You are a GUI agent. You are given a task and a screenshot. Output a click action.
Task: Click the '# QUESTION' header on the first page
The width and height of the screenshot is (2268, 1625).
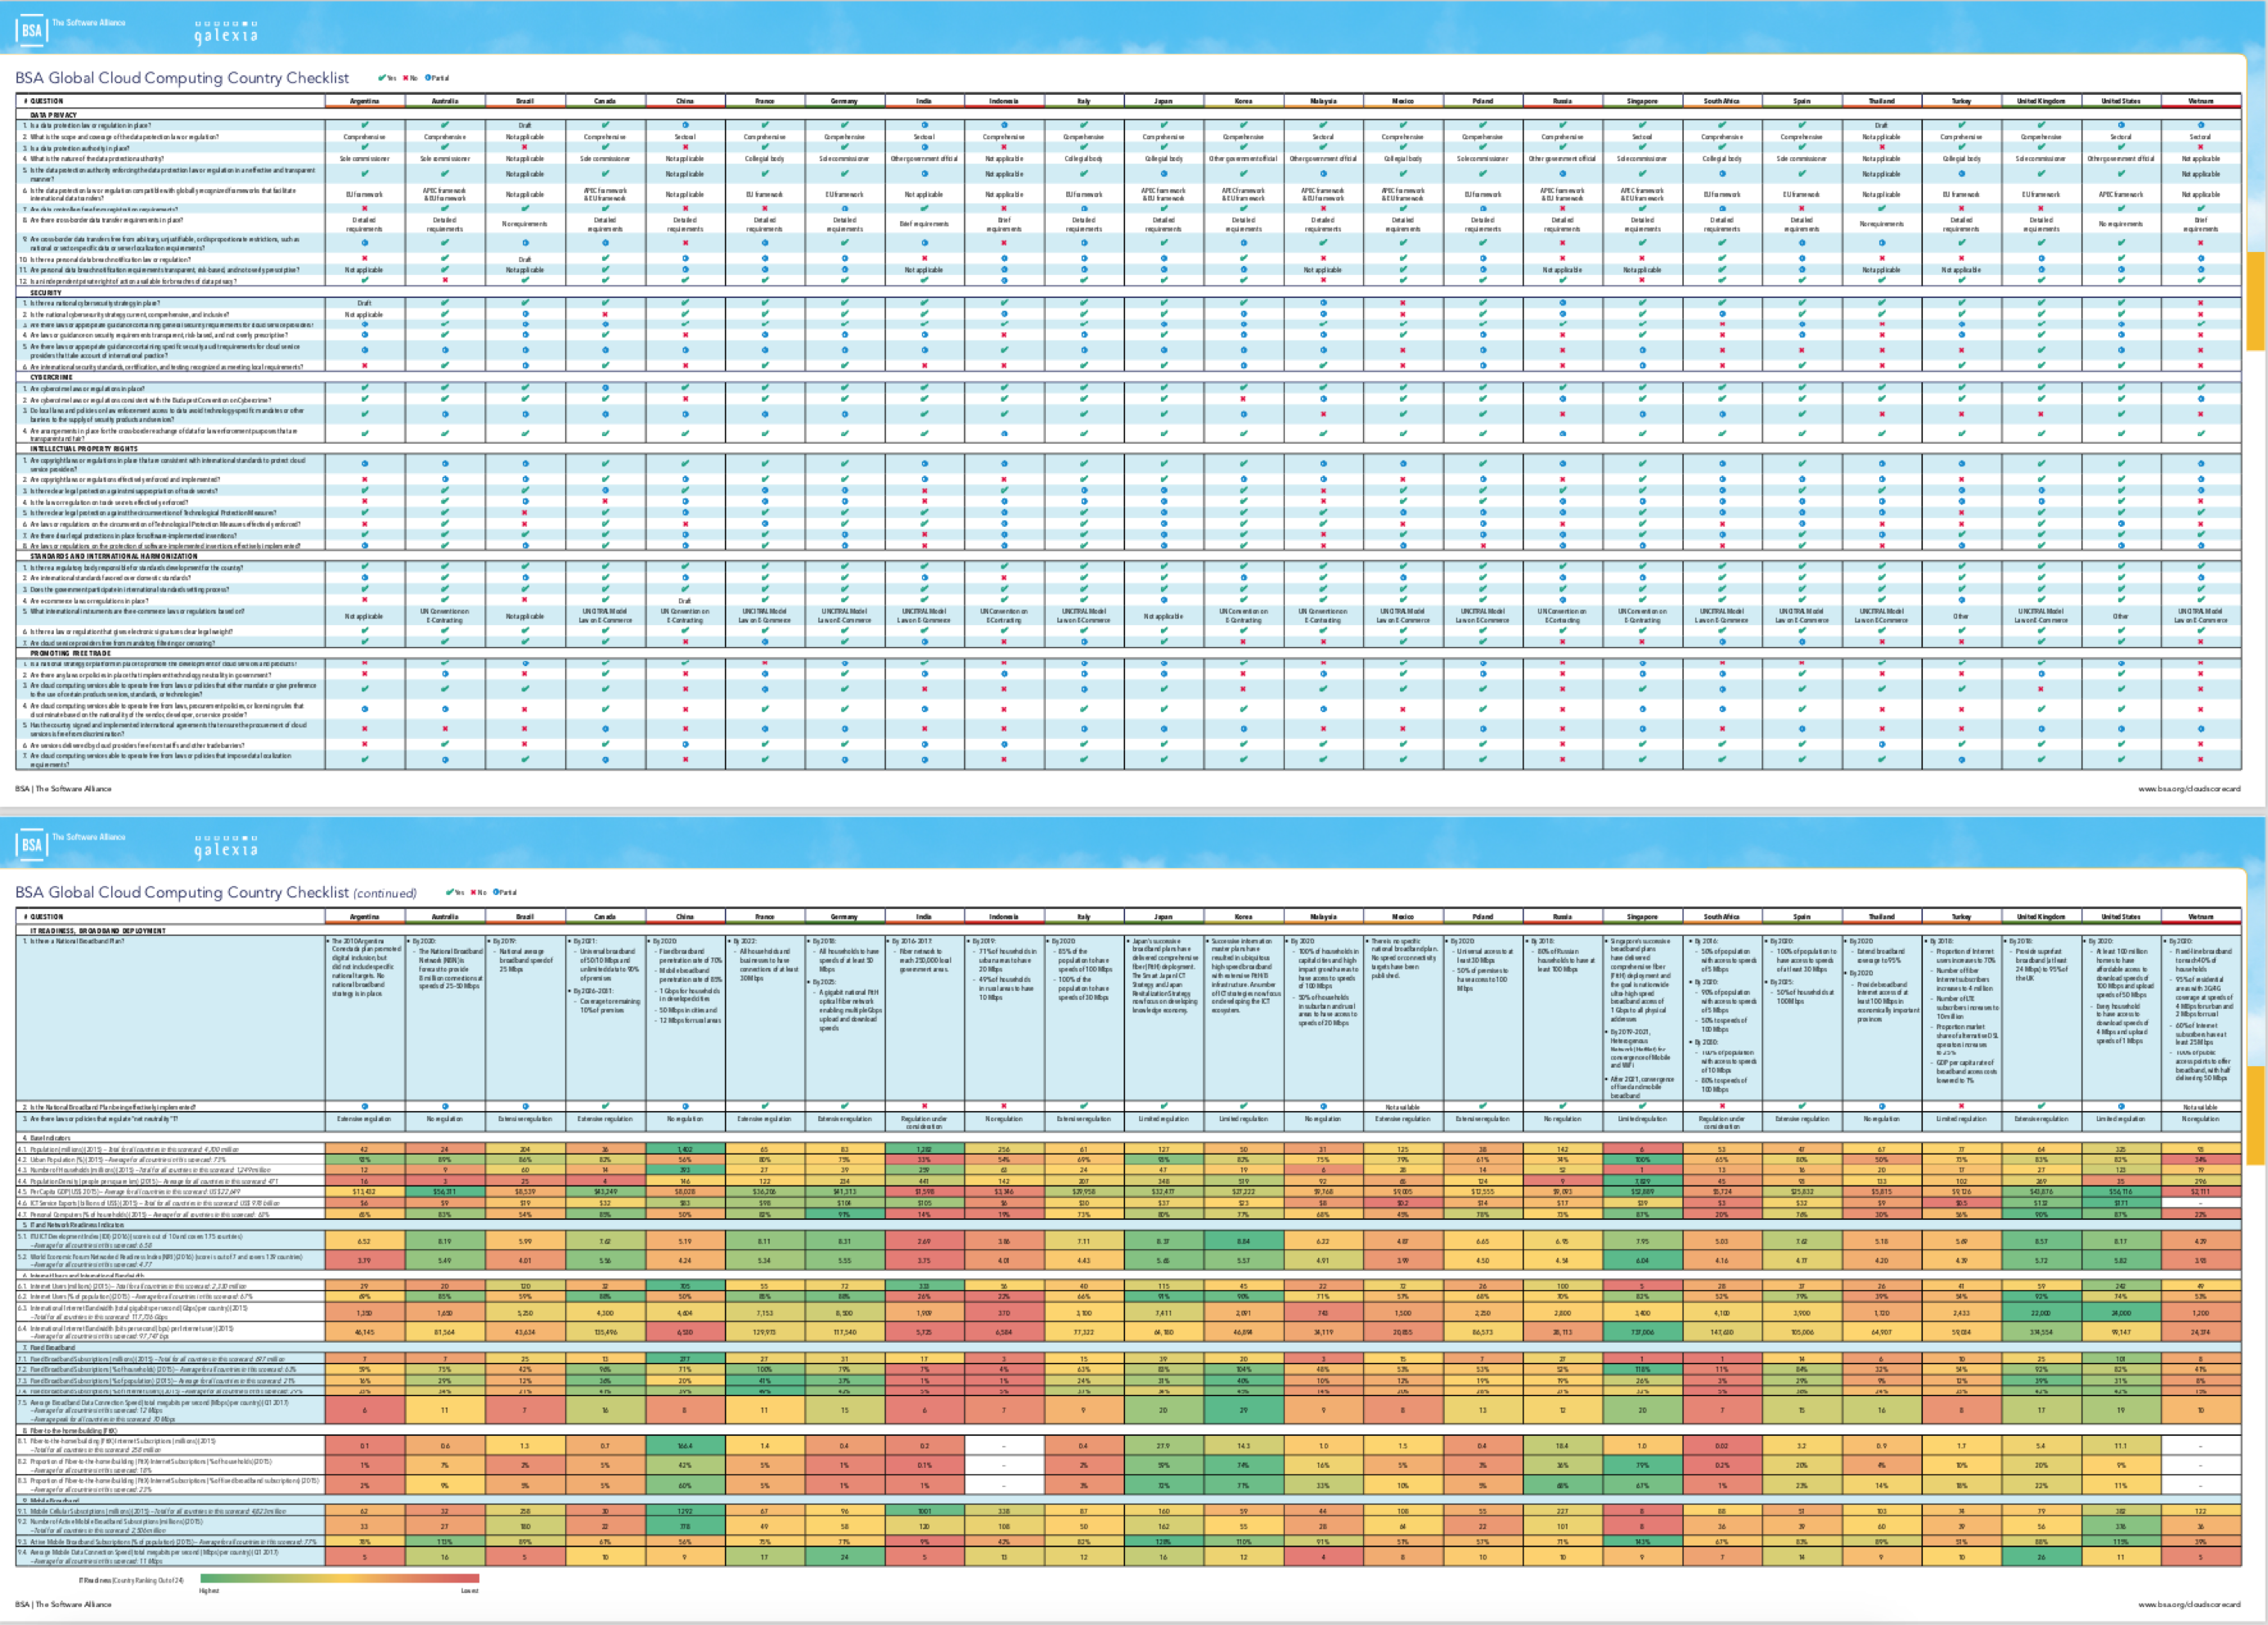tap(43, 101)
